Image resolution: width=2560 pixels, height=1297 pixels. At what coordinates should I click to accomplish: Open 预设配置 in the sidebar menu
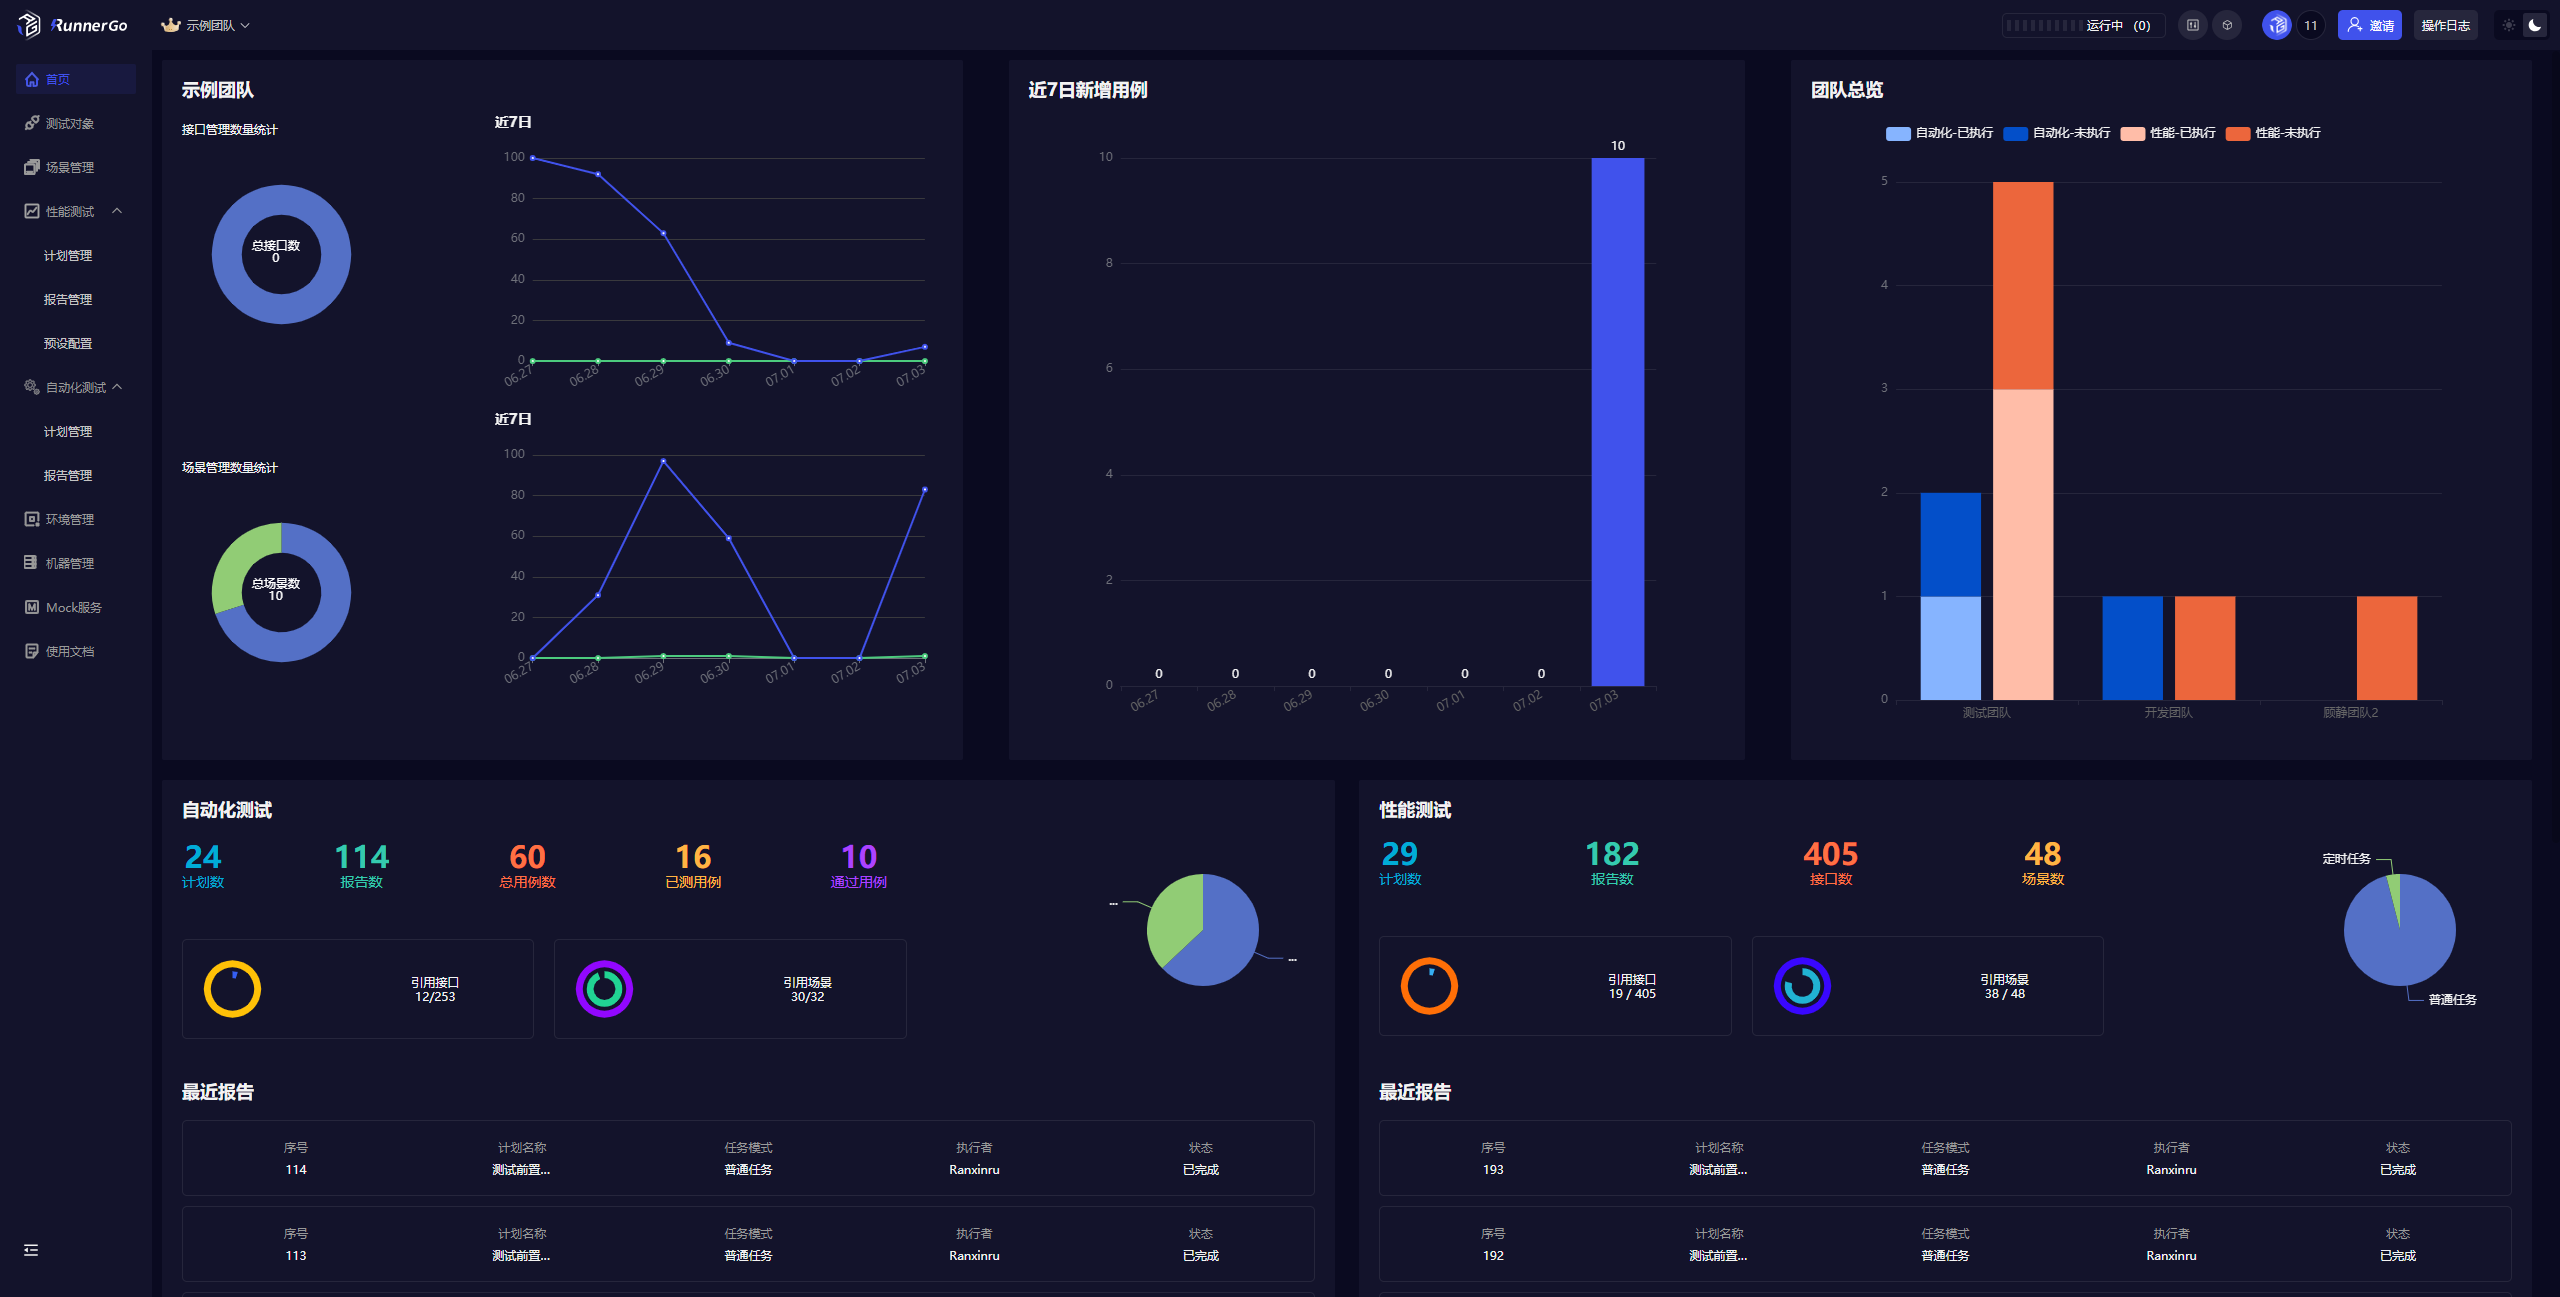pos(68,343)
